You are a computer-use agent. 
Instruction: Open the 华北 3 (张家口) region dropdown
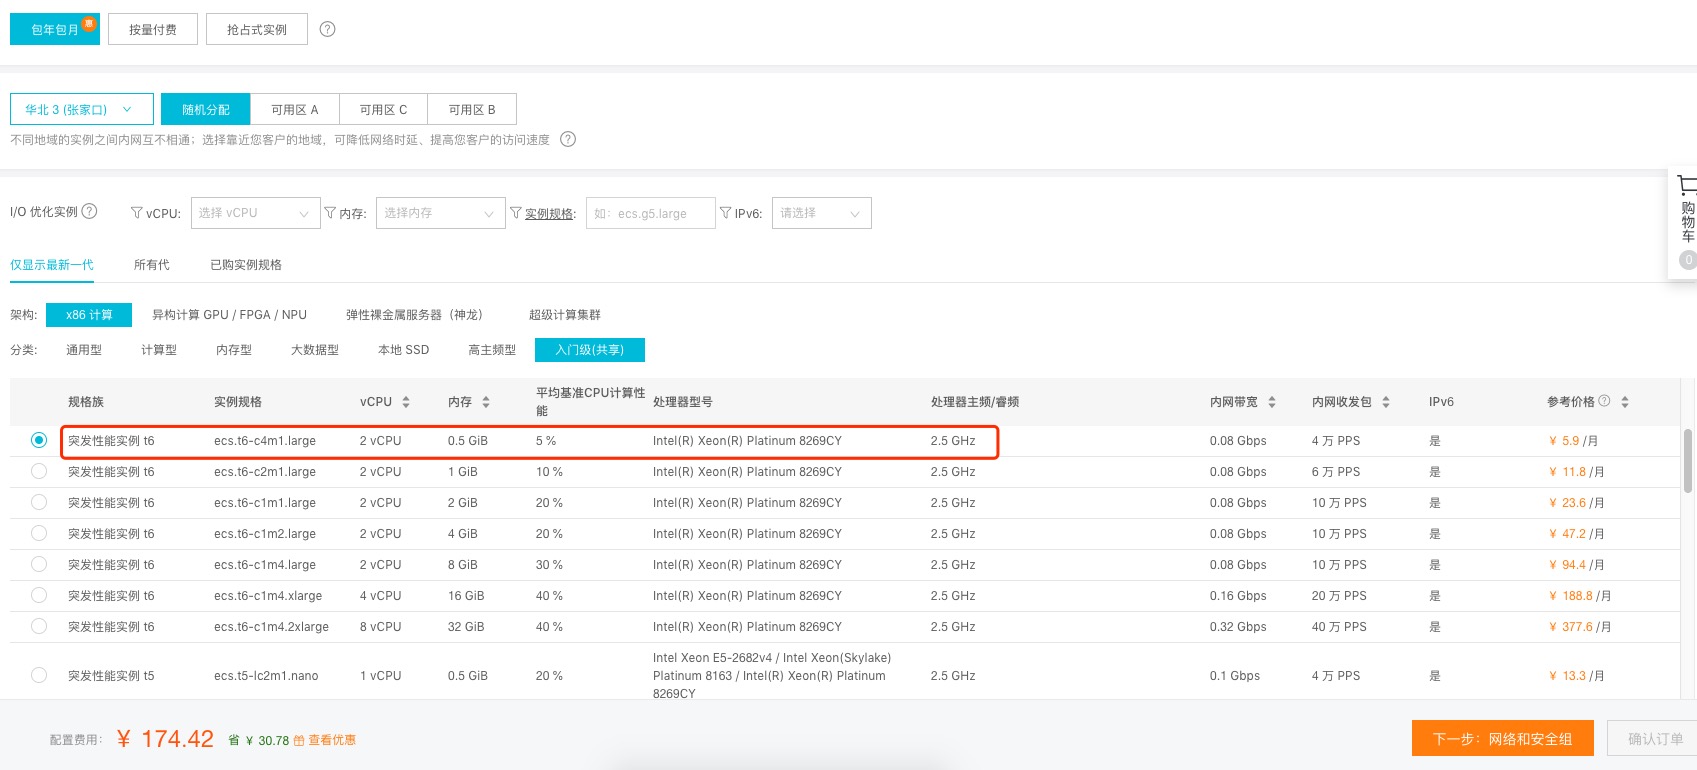pyautogui.click(x=82, y=109)
